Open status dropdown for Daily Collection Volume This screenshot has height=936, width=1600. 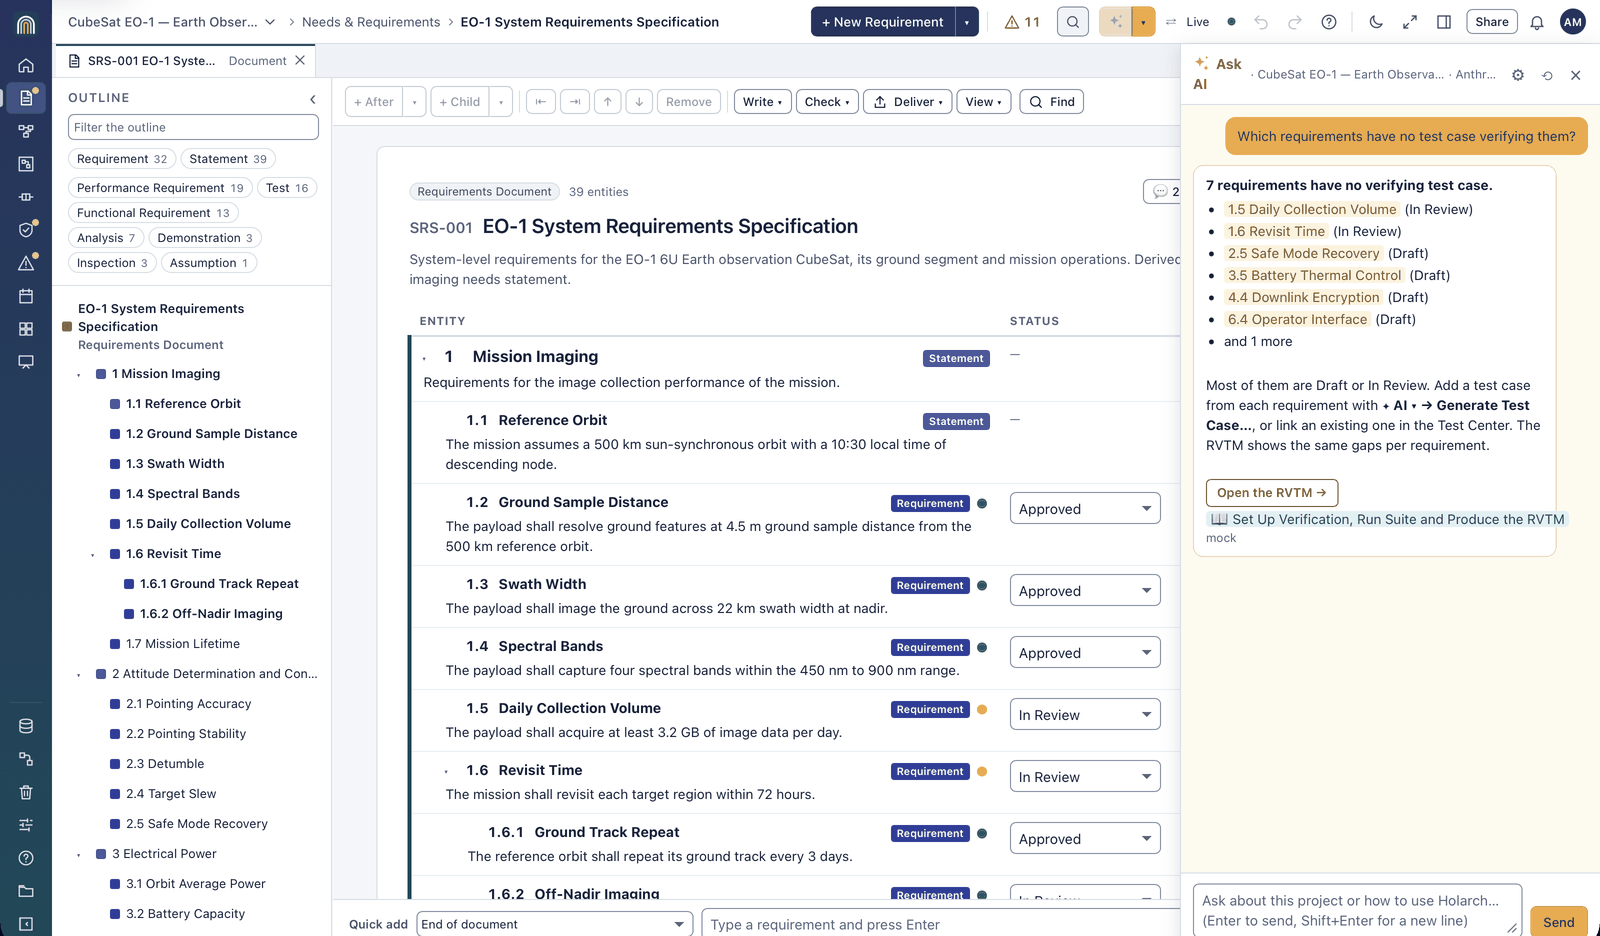(1085, 715)
